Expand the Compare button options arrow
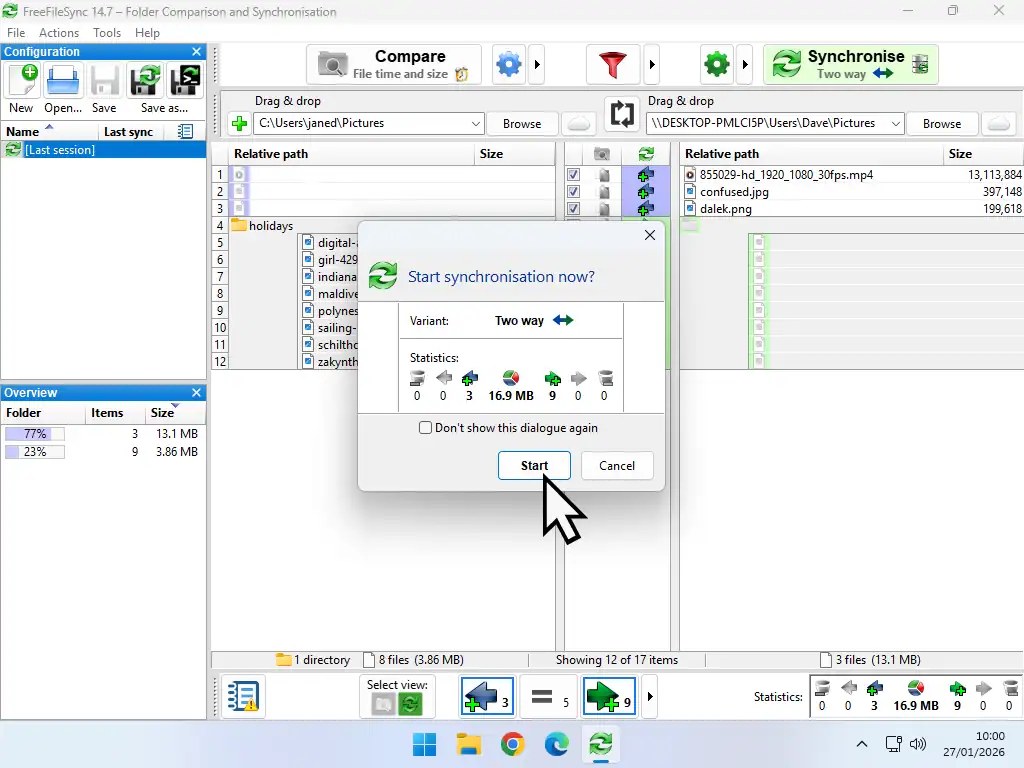The width and height of the screenshot is (1024, 768). click(537, 63)
